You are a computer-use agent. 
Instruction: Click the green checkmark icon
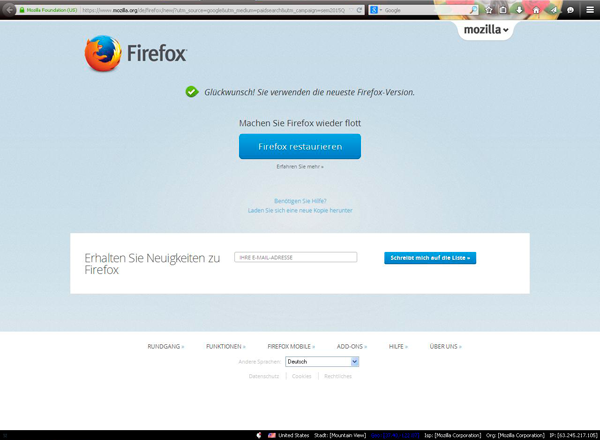tap(192, 92)
